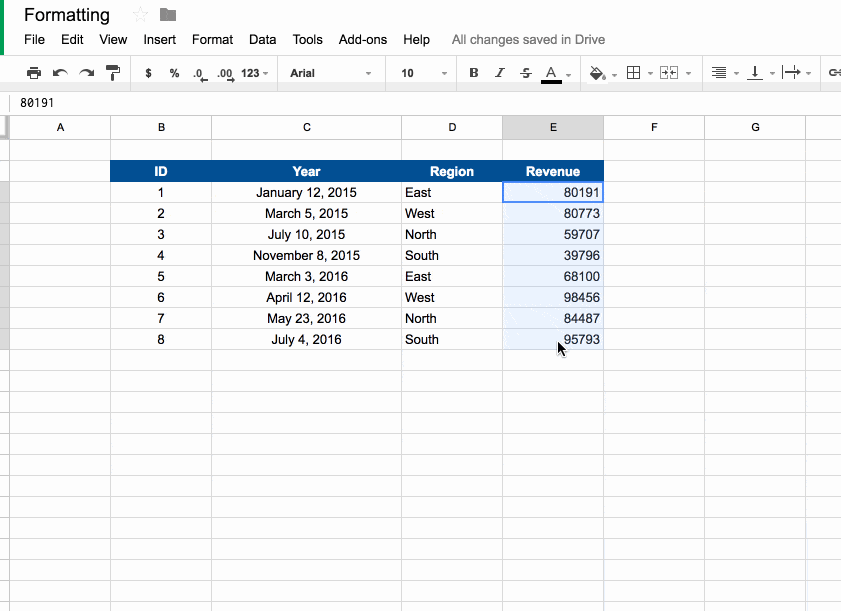
Task: Select the Paint format tool
Action: coord(113,73)
